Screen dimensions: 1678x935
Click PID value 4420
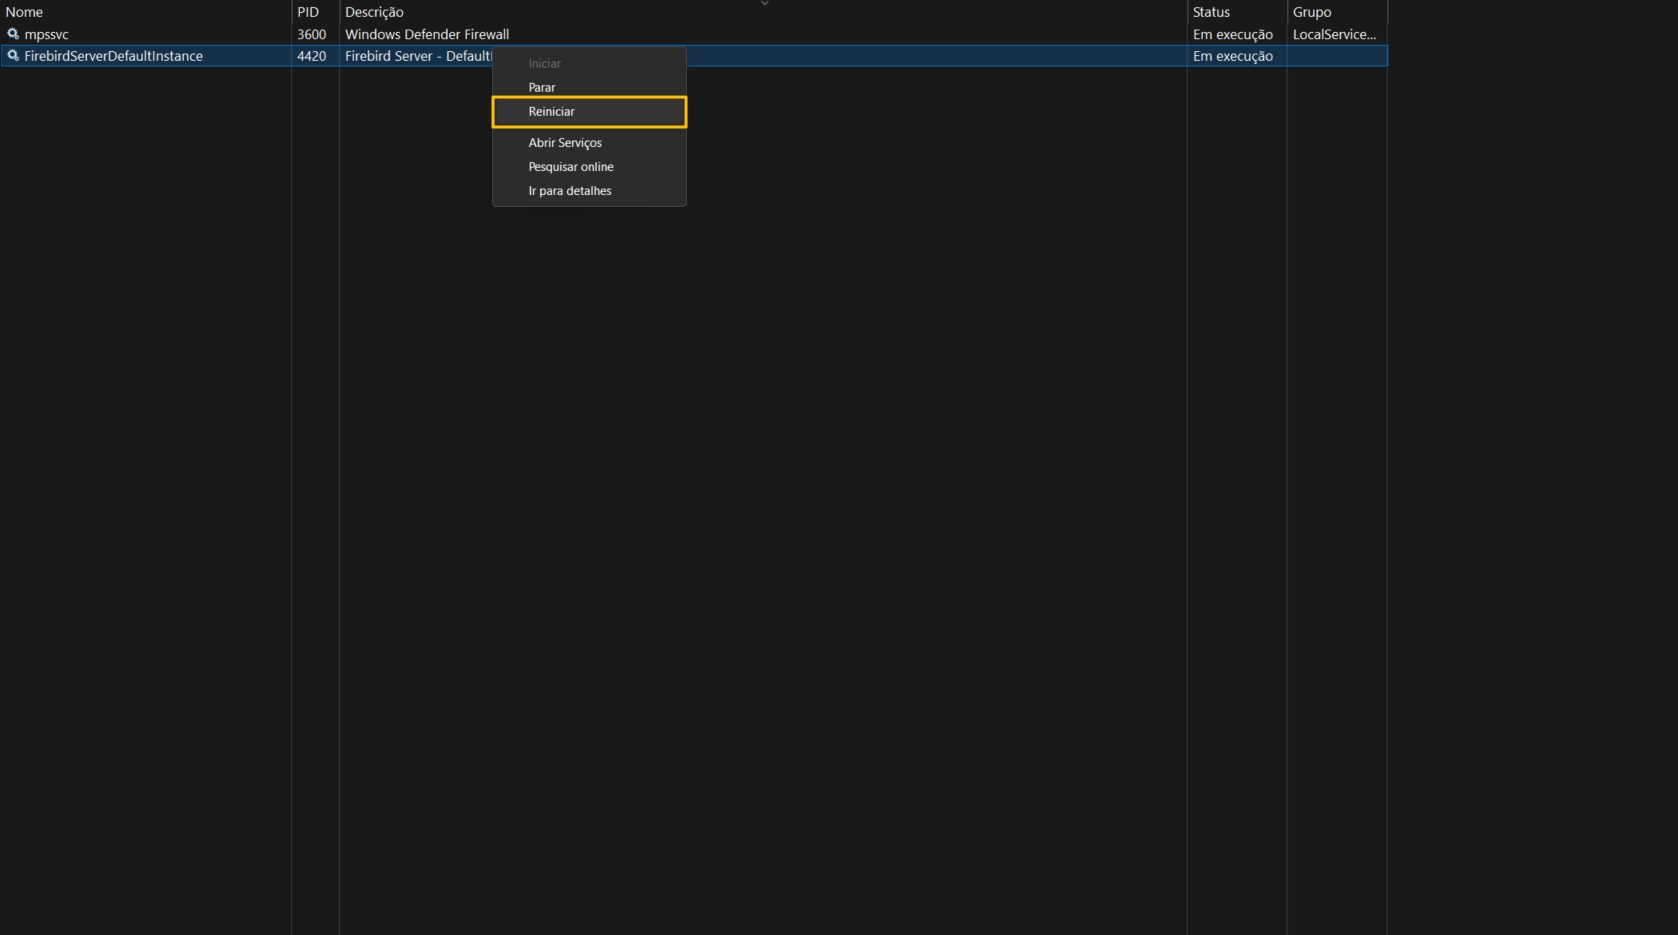point(311,56)
